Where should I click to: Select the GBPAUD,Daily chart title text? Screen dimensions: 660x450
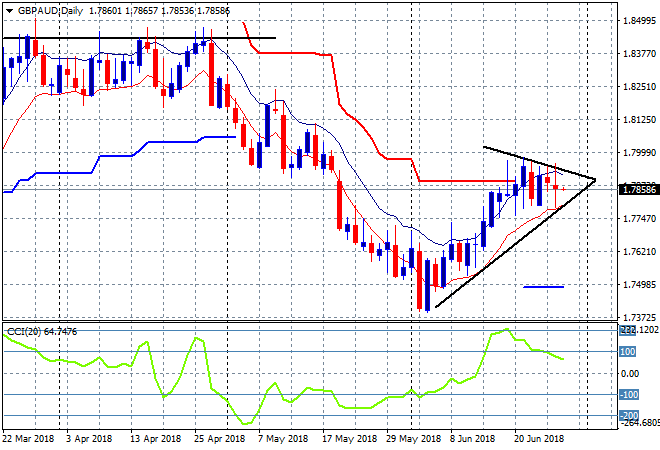point(50,11)
